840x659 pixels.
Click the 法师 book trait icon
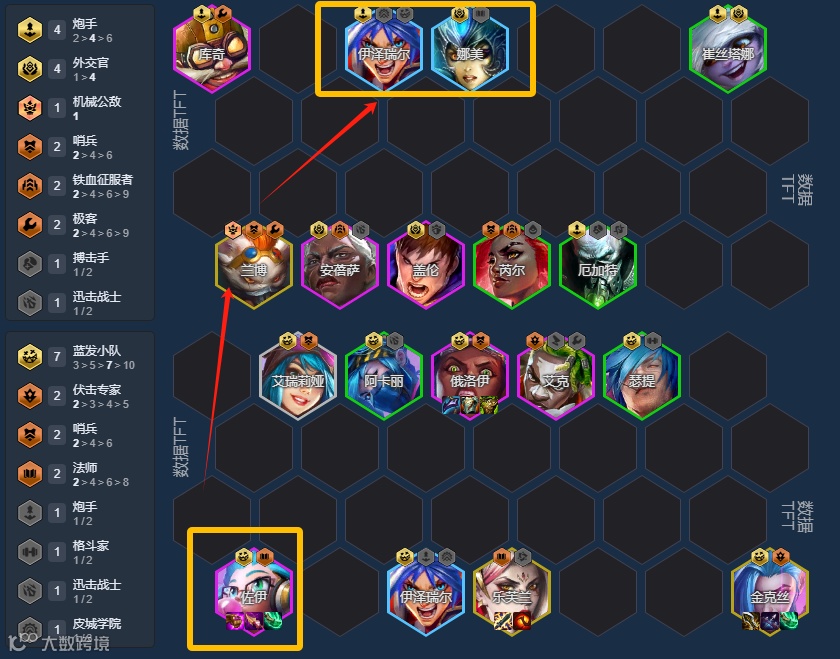pos(30,474)
